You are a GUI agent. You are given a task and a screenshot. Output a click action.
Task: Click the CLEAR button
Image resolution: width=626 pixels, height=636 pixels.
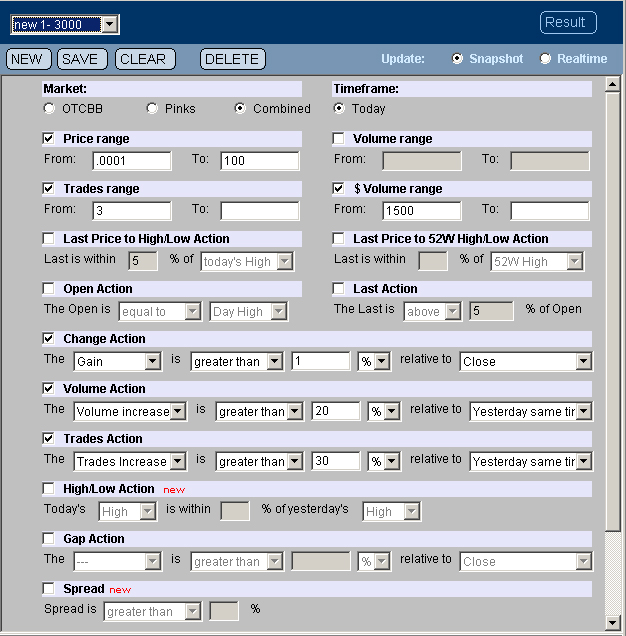145,59
